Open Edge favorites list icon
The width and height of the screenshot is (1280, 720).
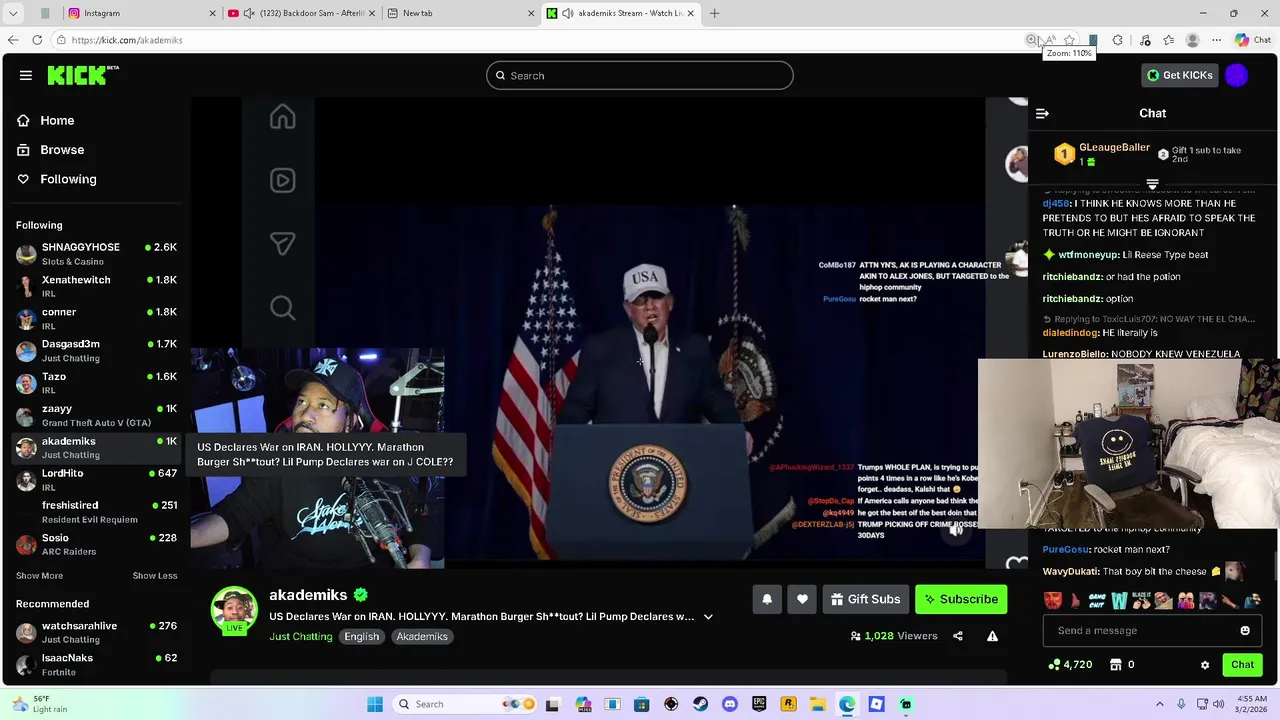click(x=1168, y=40)
